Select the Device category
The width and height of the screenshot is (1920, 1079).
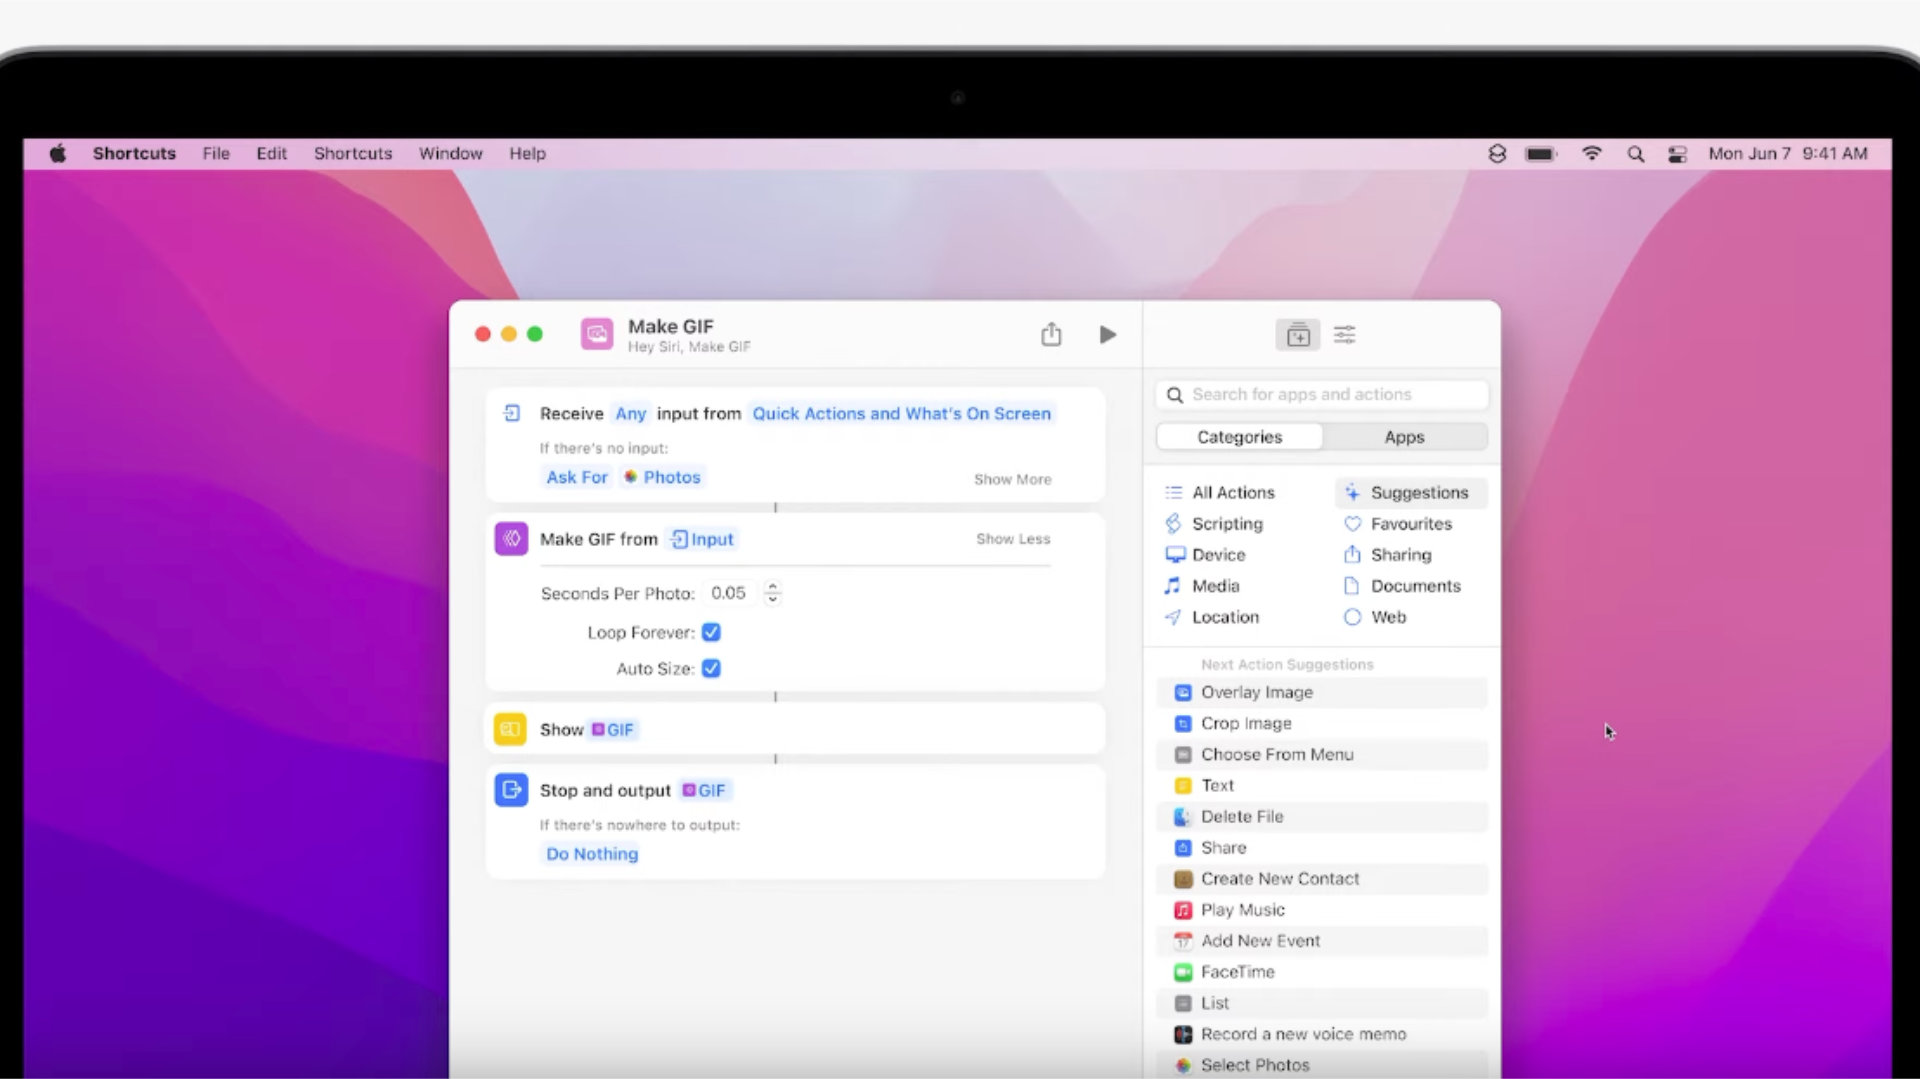1205,554
